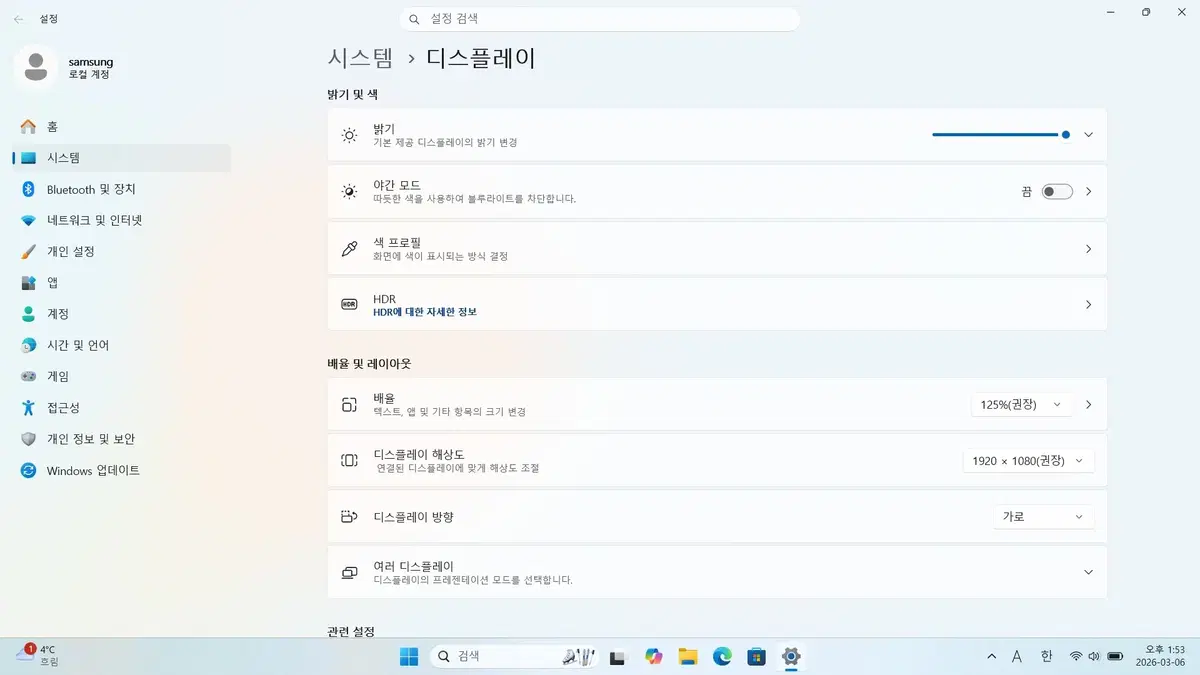Show hidden system tray icons
Viewport: 1200px width, 675px height.
click(992, 656)
